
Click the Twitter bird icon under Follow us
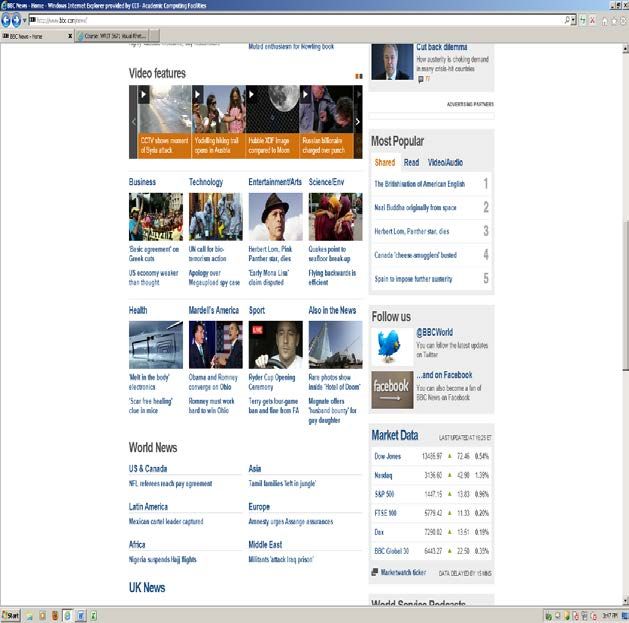pos(392,346)
